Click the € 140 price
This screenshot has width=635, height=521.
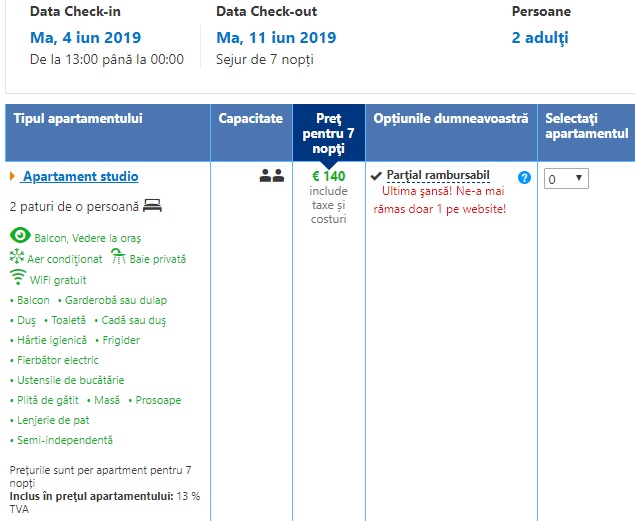click(329, 176)
